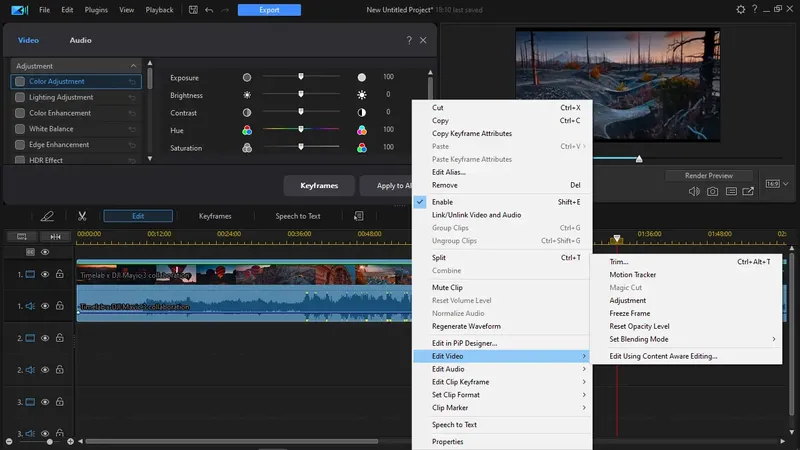The width and height of the screenshot is (800, 450).
Task: Click the Keyframes timeline toolbar button
Action: click(215, 216)
